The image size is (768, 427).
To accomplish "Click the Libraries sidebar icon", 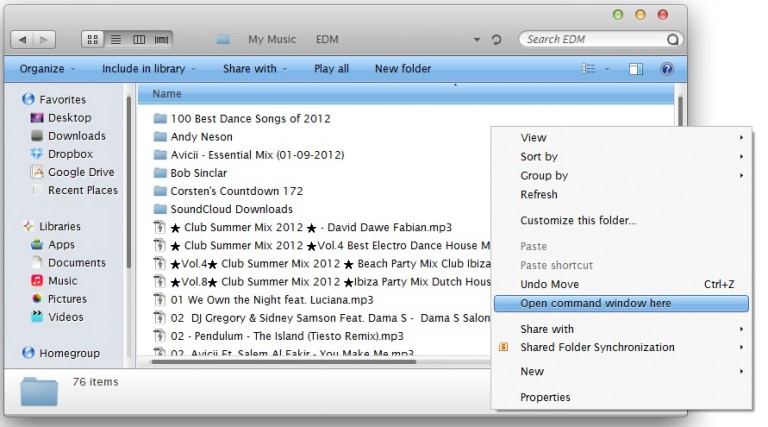I will click(28, 226).
